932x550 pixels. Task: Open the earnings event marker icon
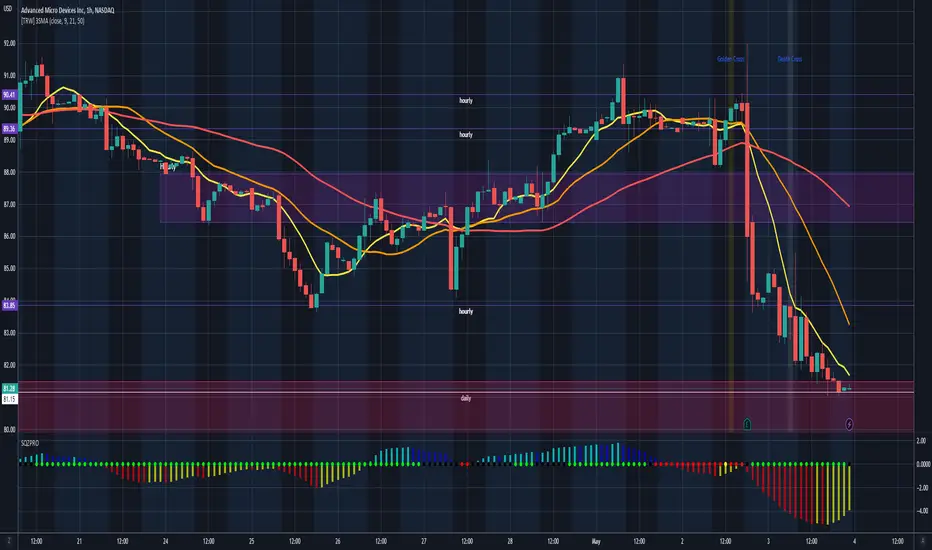point(747,424)
